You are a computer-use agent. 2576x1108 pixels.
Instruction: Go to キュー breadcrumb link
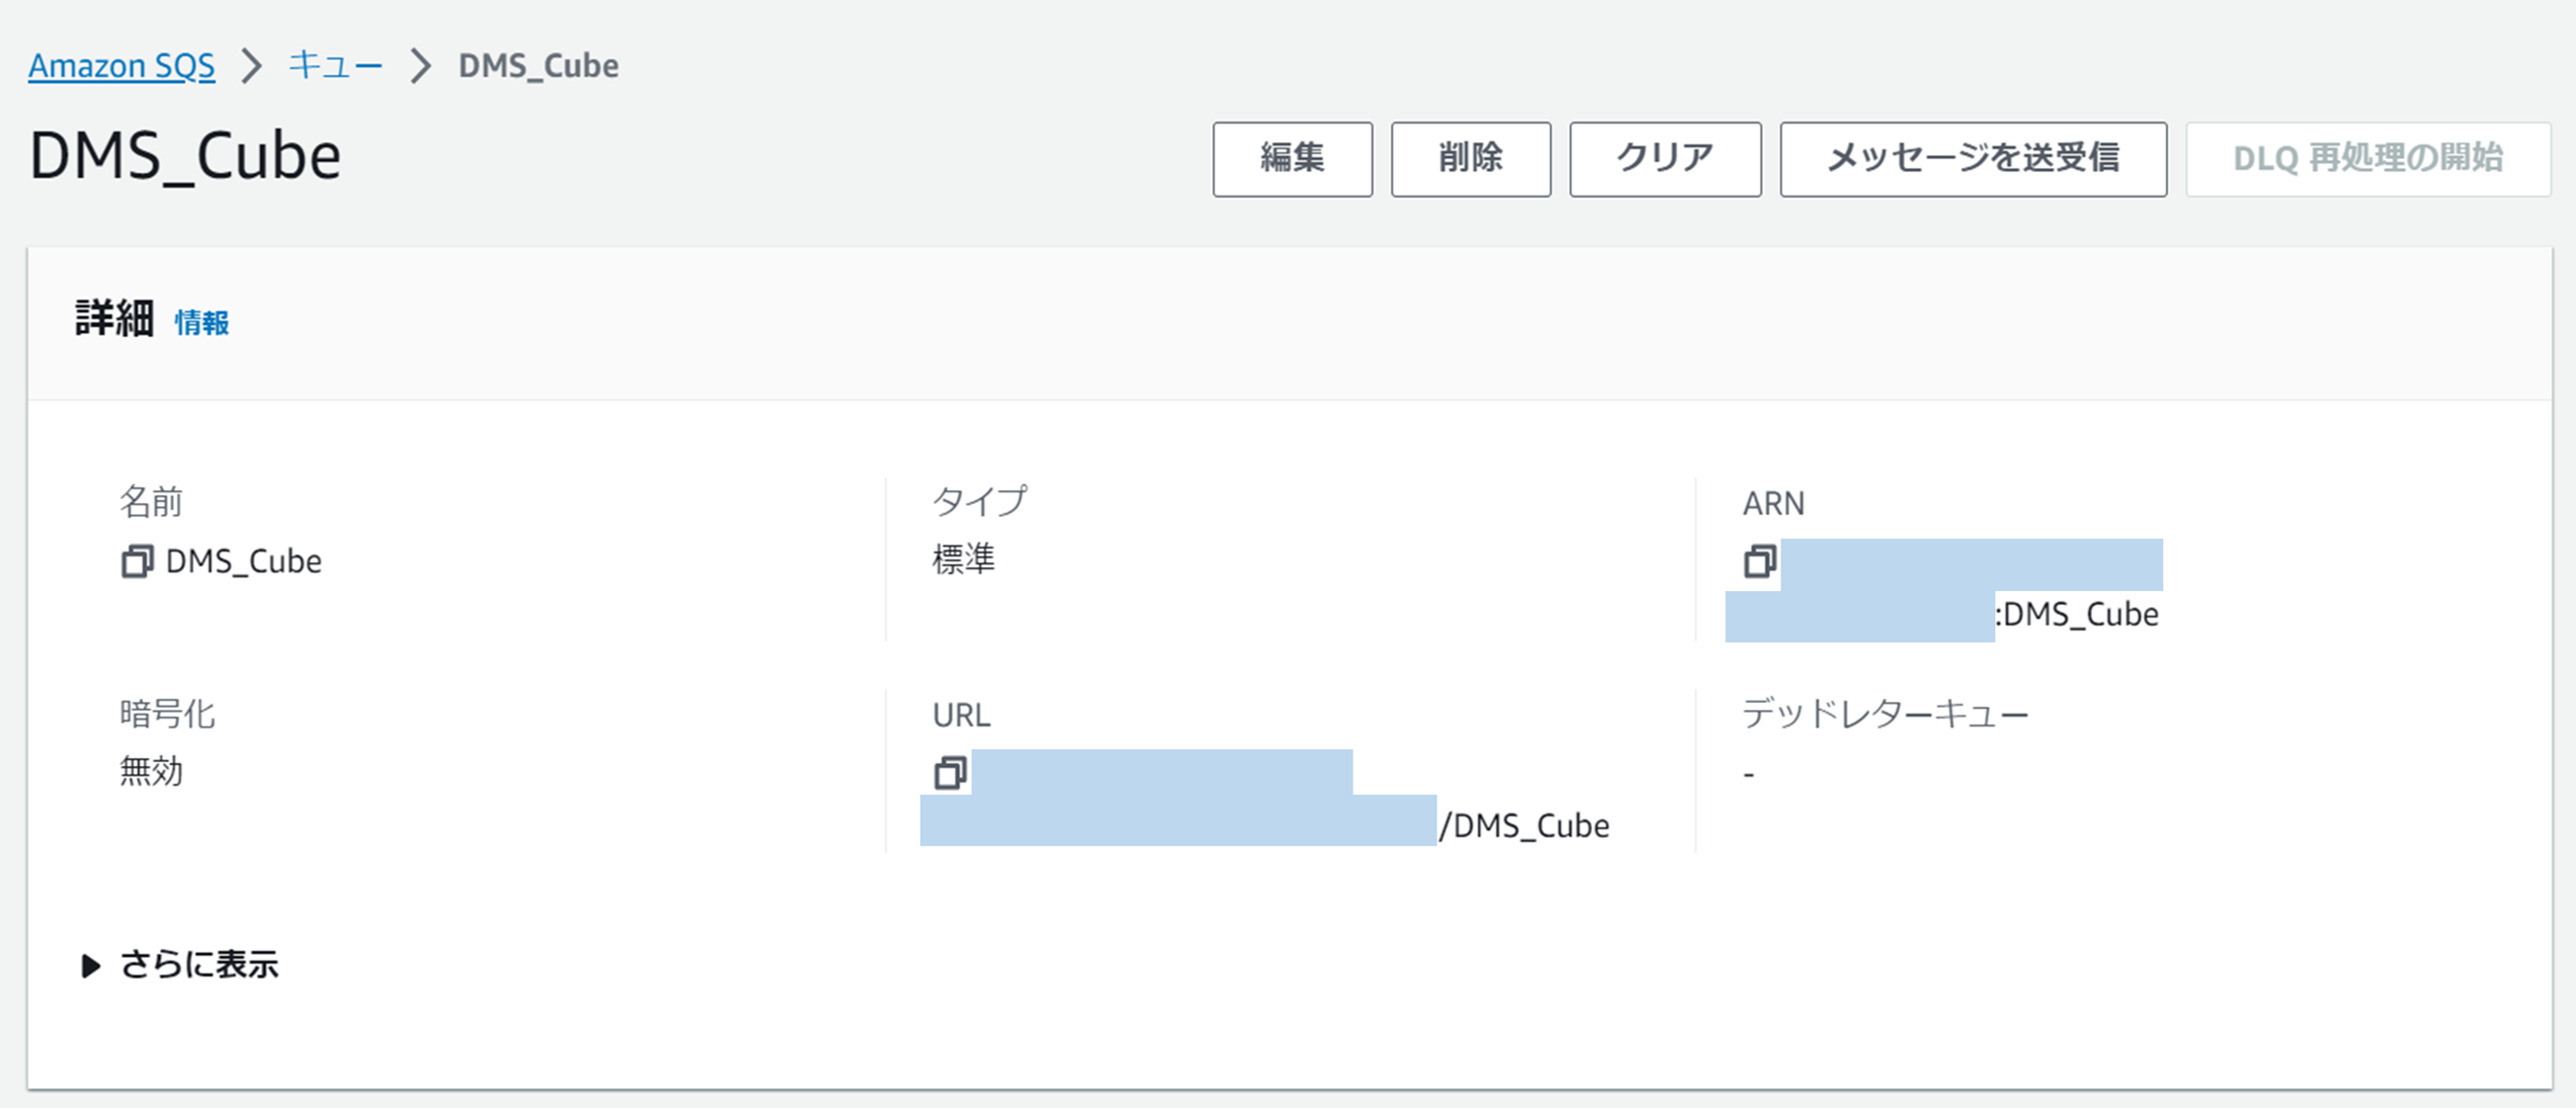coord(335,66)
